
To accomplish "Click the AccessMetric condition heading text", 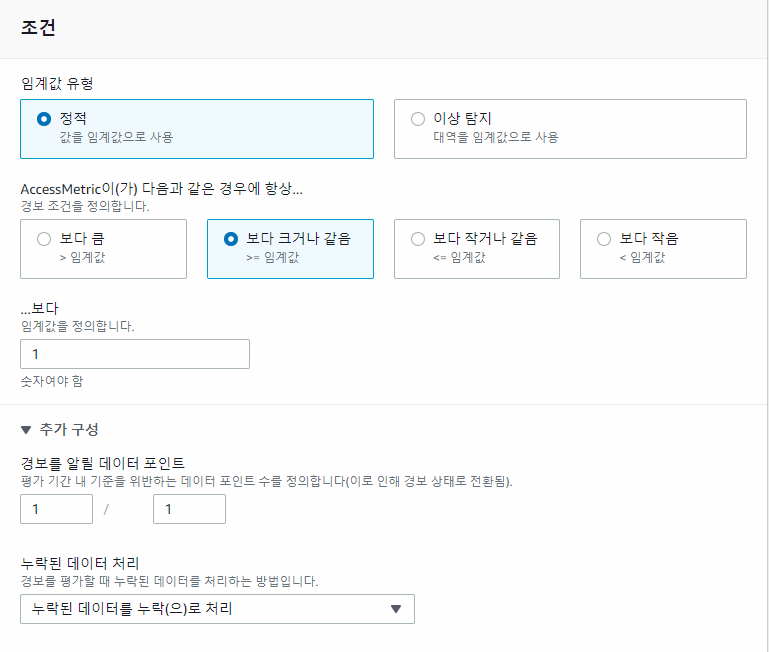I will click(x=162, y=189).
